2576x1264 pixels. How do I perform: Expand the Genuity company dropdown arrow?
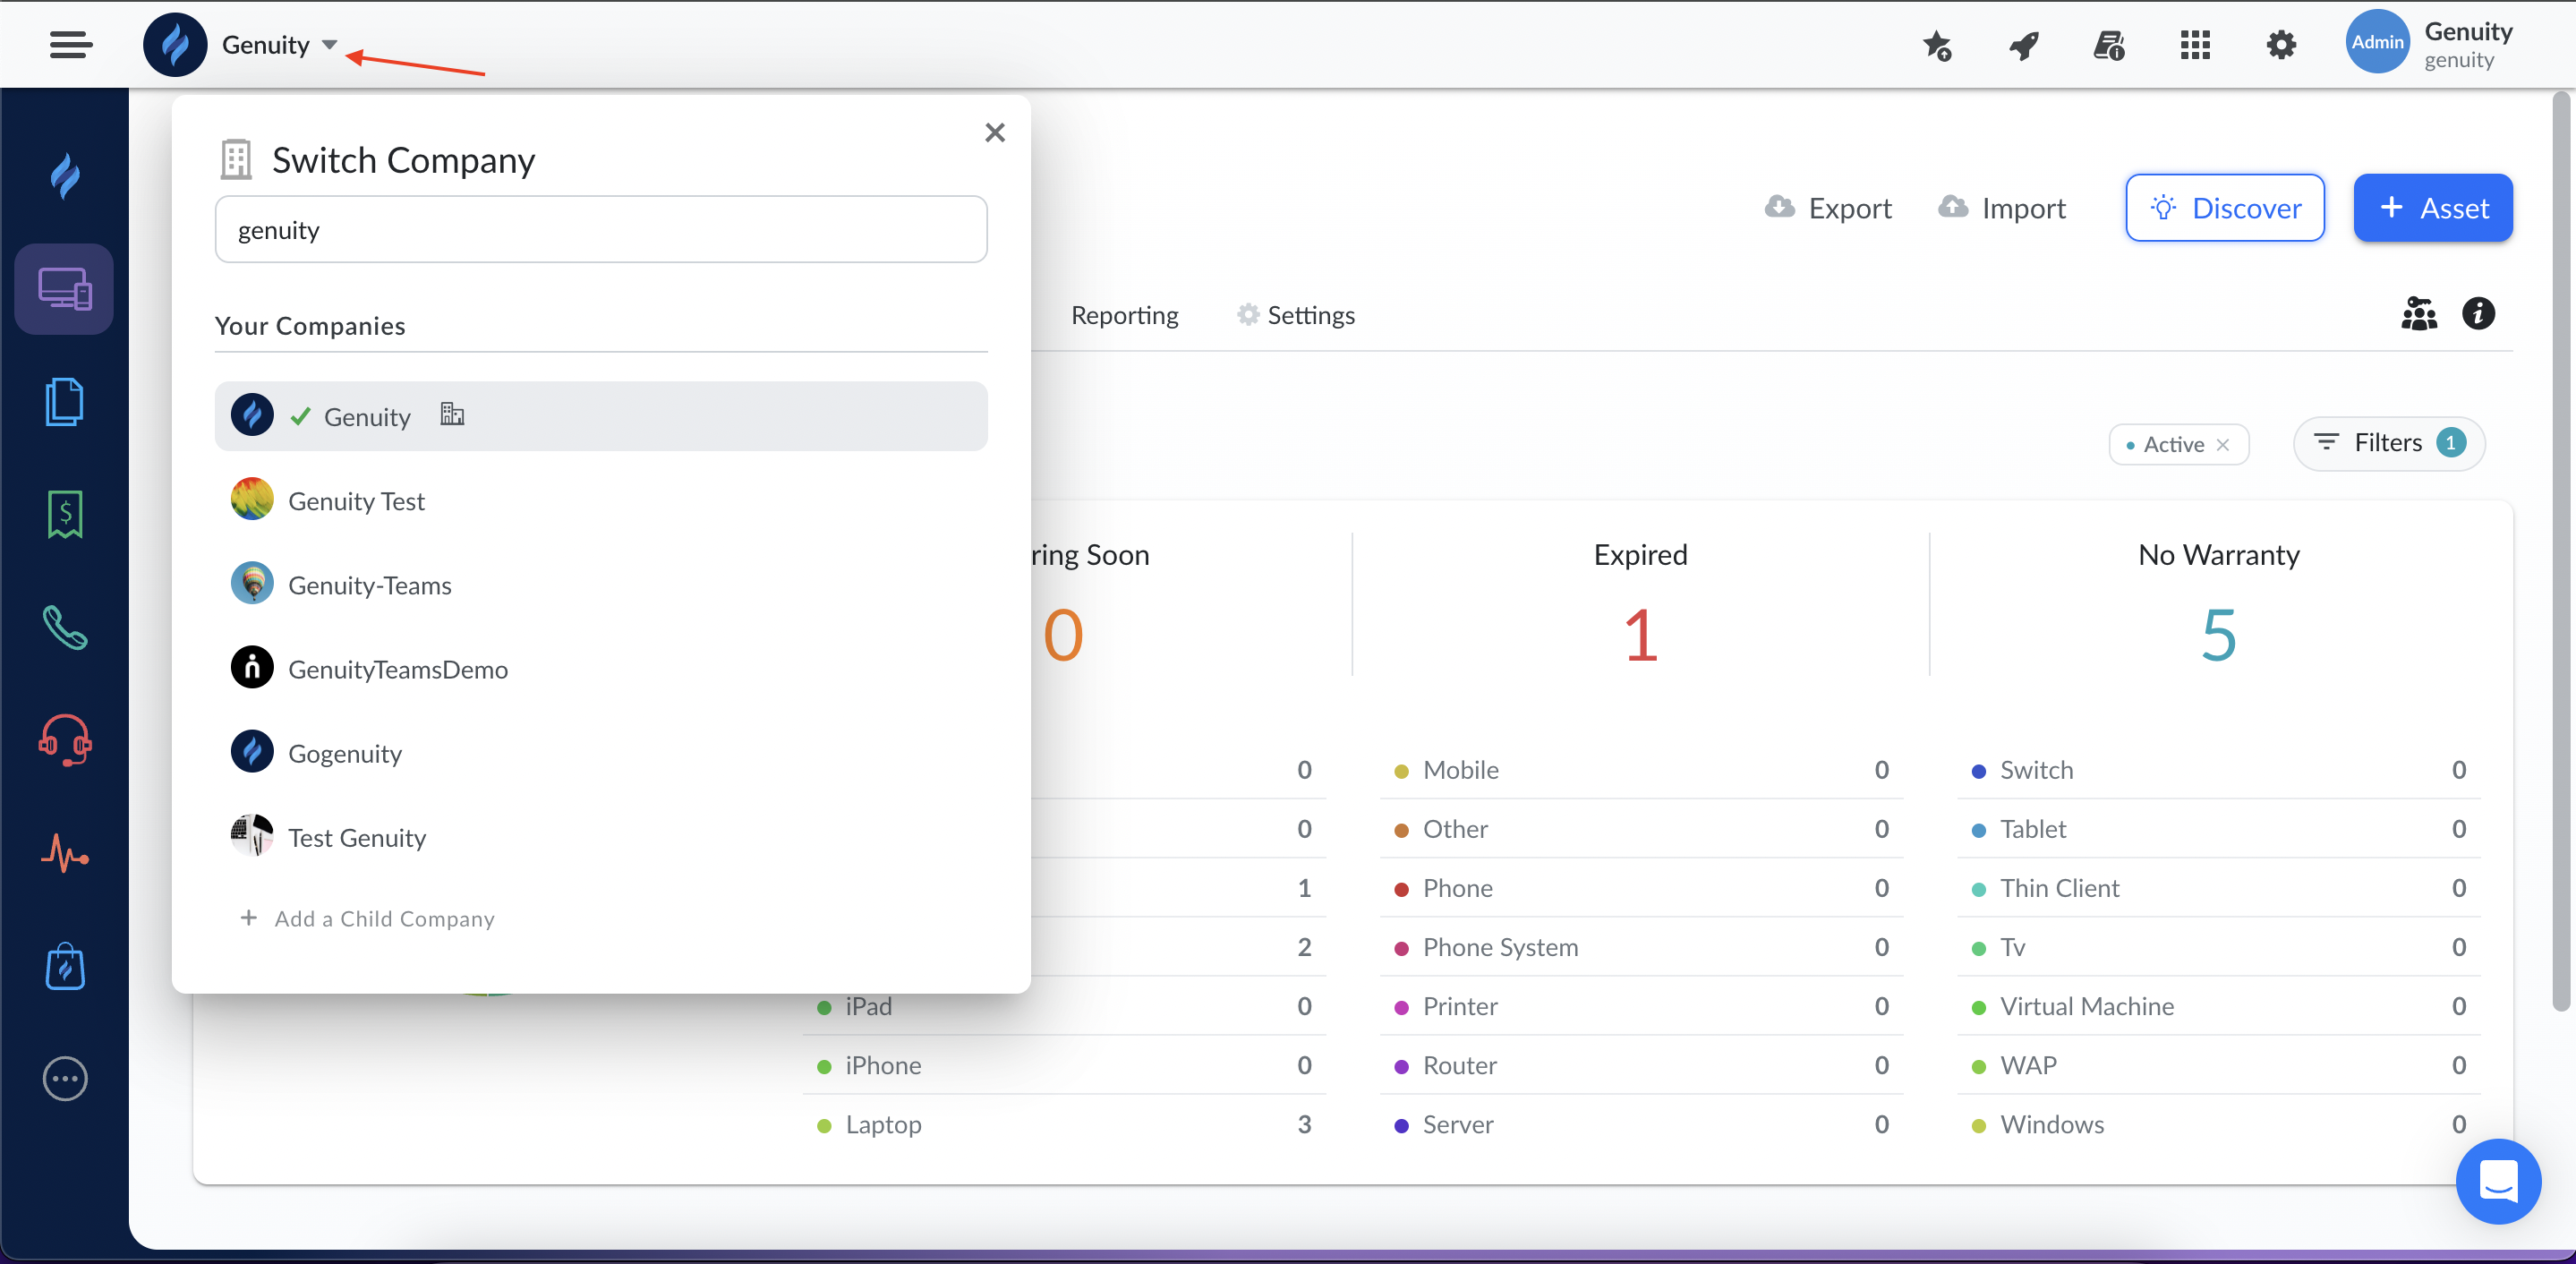[330, 44]
